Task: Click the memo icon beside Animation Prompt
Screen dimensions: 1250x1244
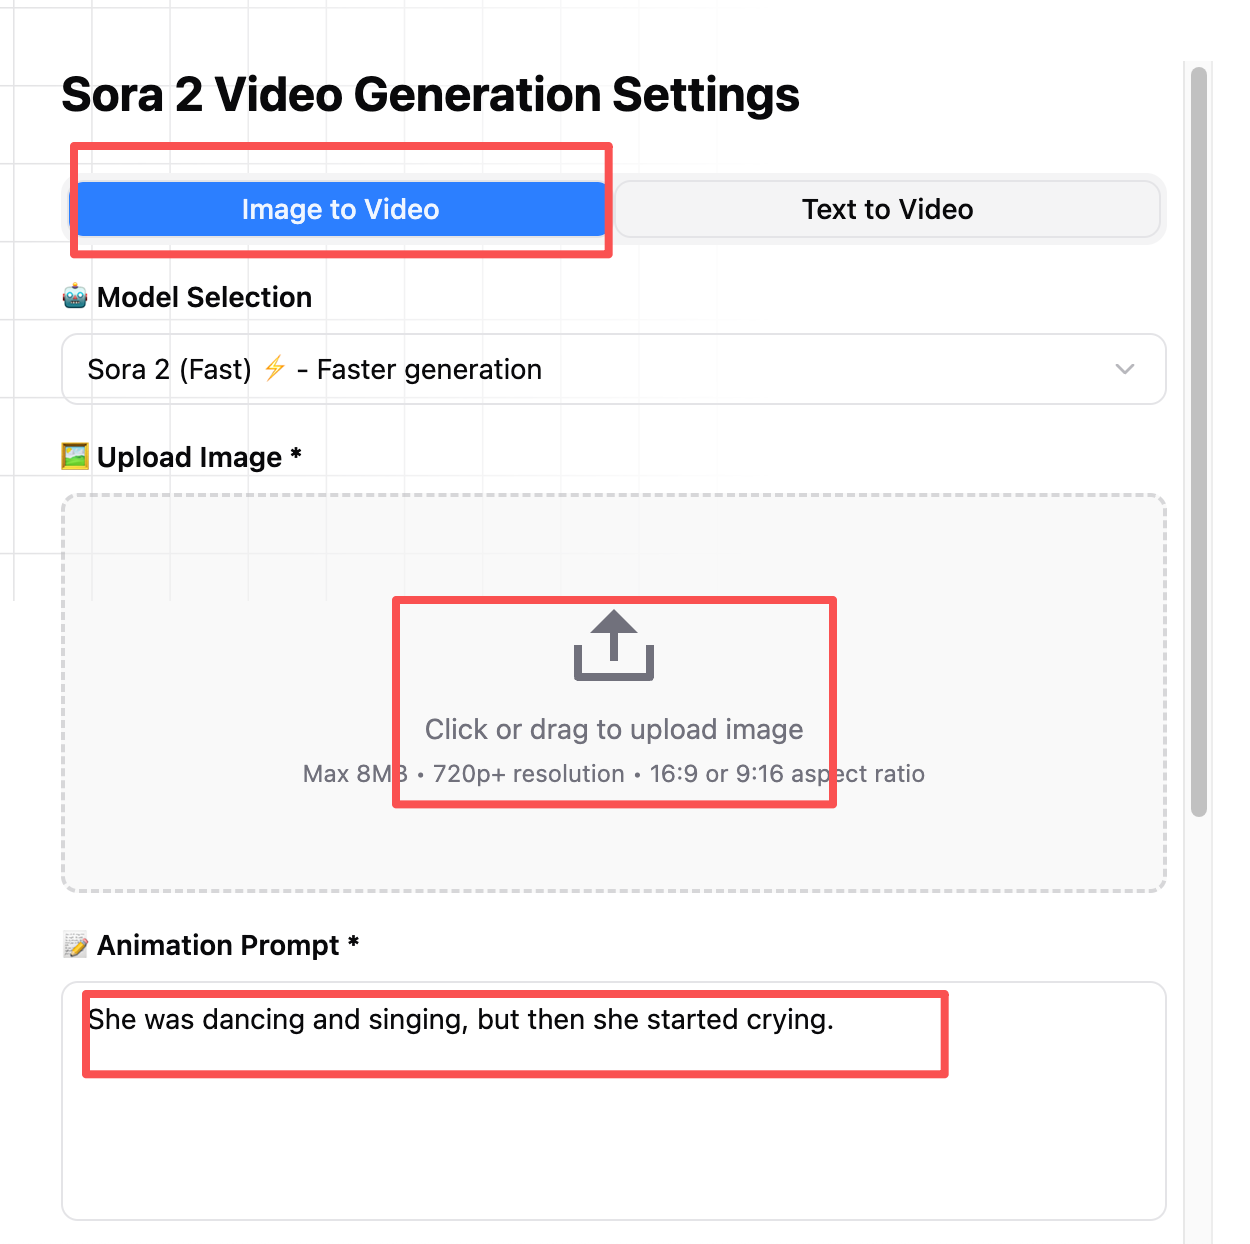Action: pyautogui.click(x=75, y=945)
